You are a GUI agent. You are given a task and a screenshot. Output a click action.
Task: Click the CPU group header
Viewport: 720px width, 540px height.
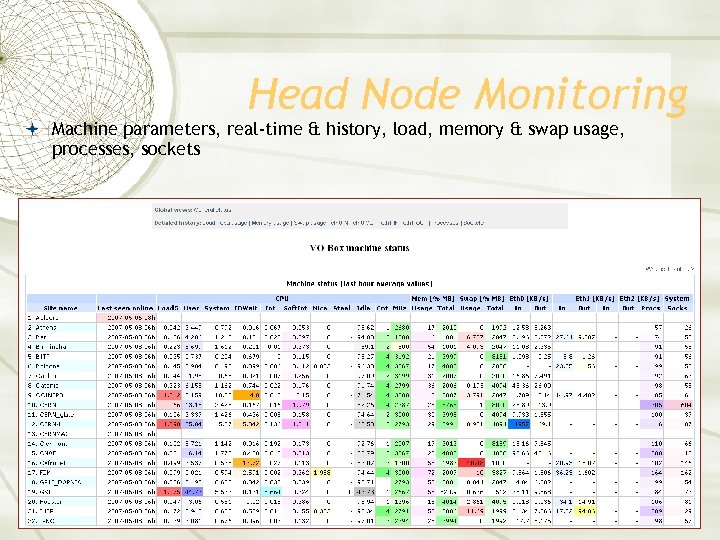point(282,298)
